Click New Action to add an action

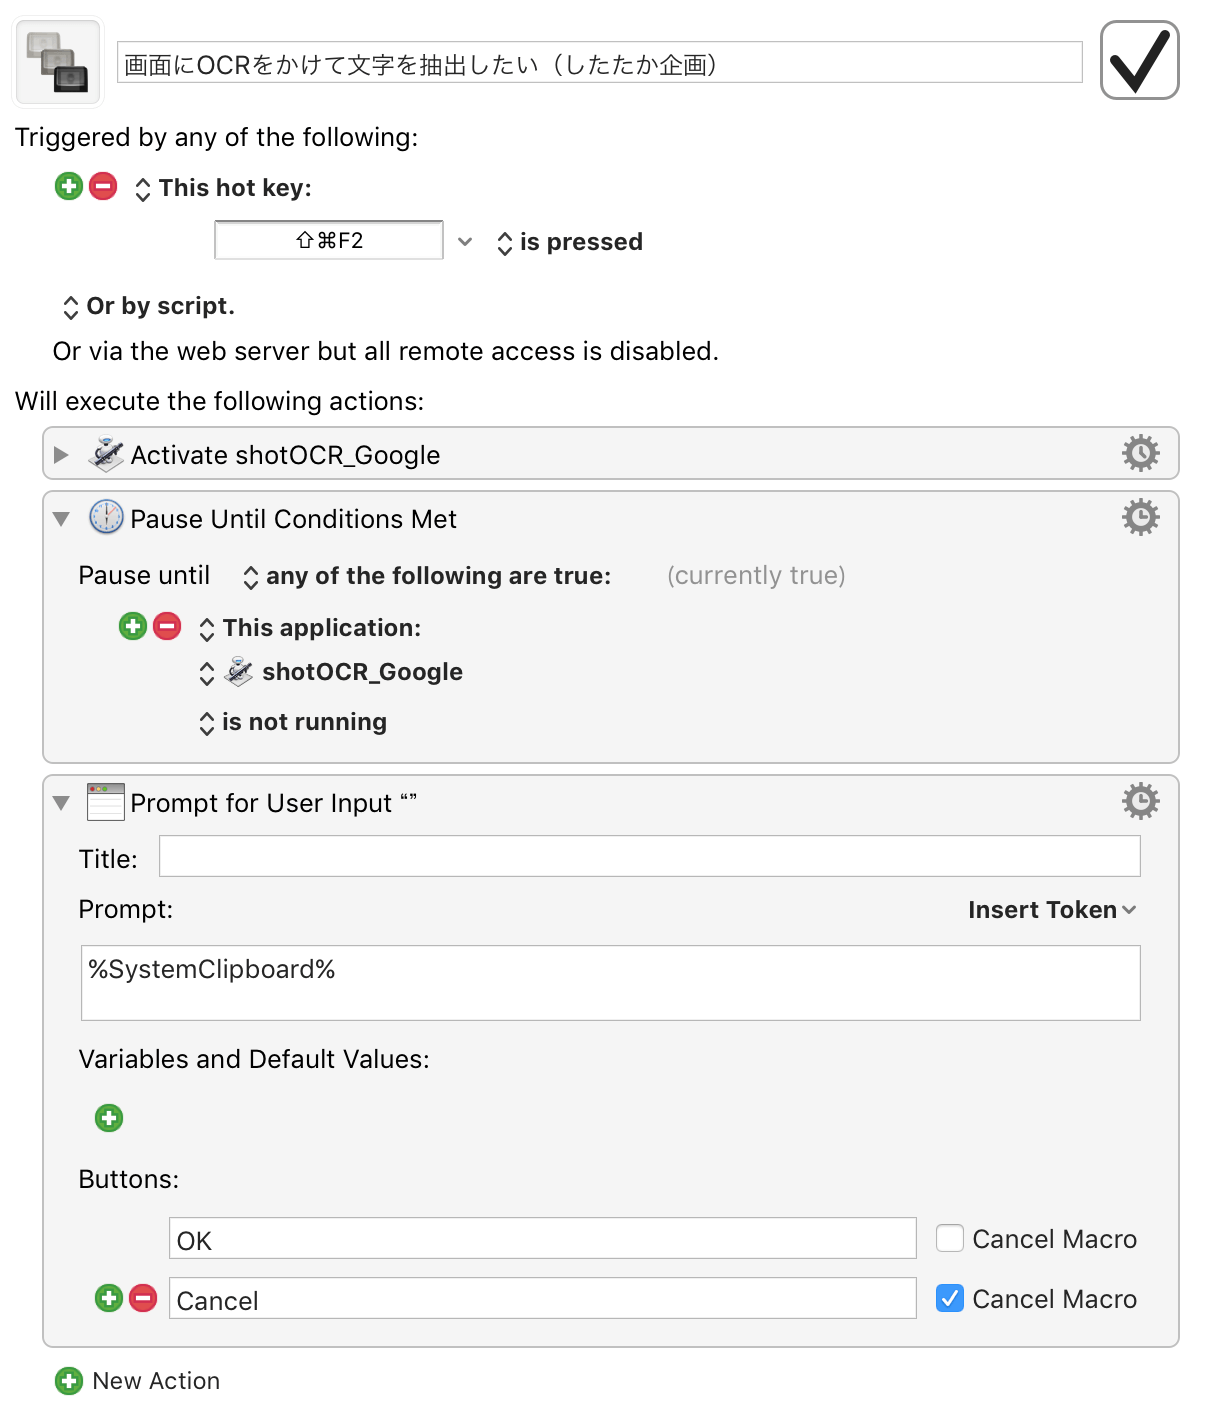(x=138, y=1381)
